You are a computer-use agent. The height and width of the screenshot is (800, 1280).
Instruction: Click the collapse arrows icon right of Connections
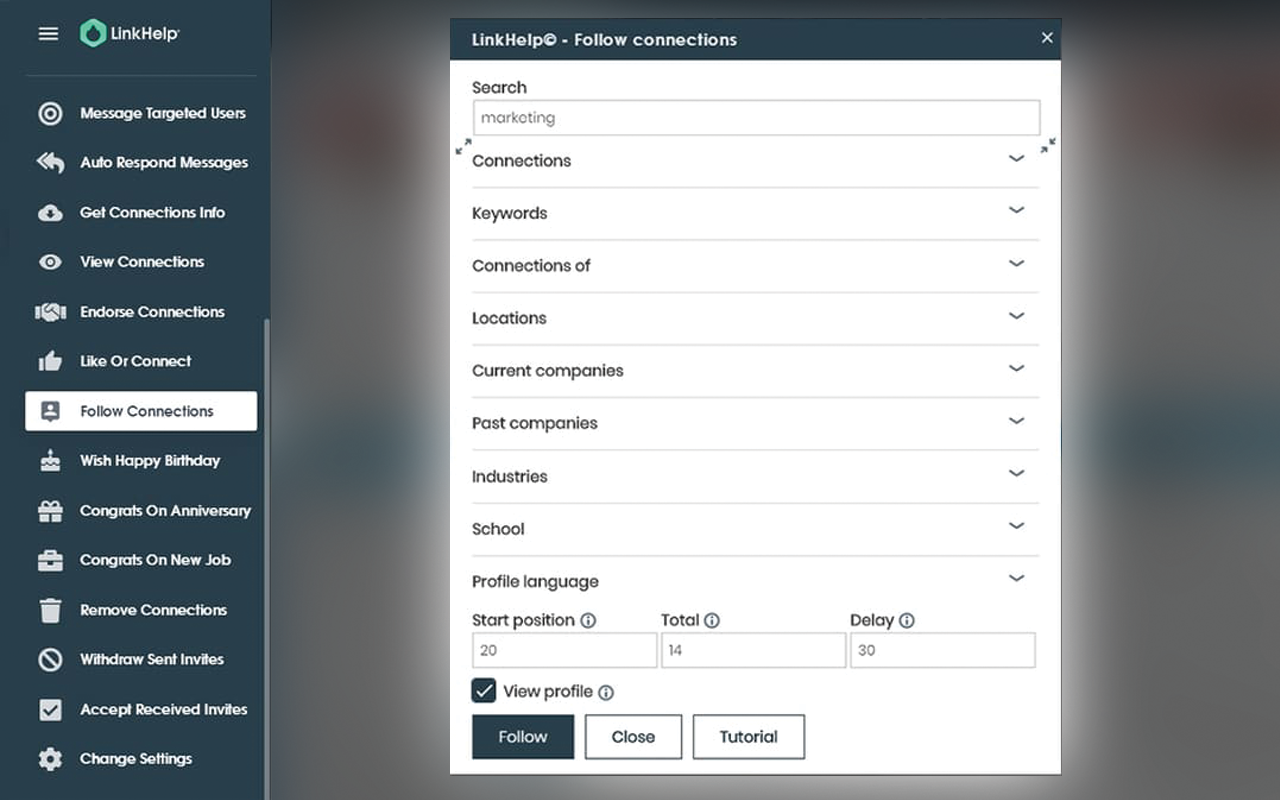tap(1048, 146)
